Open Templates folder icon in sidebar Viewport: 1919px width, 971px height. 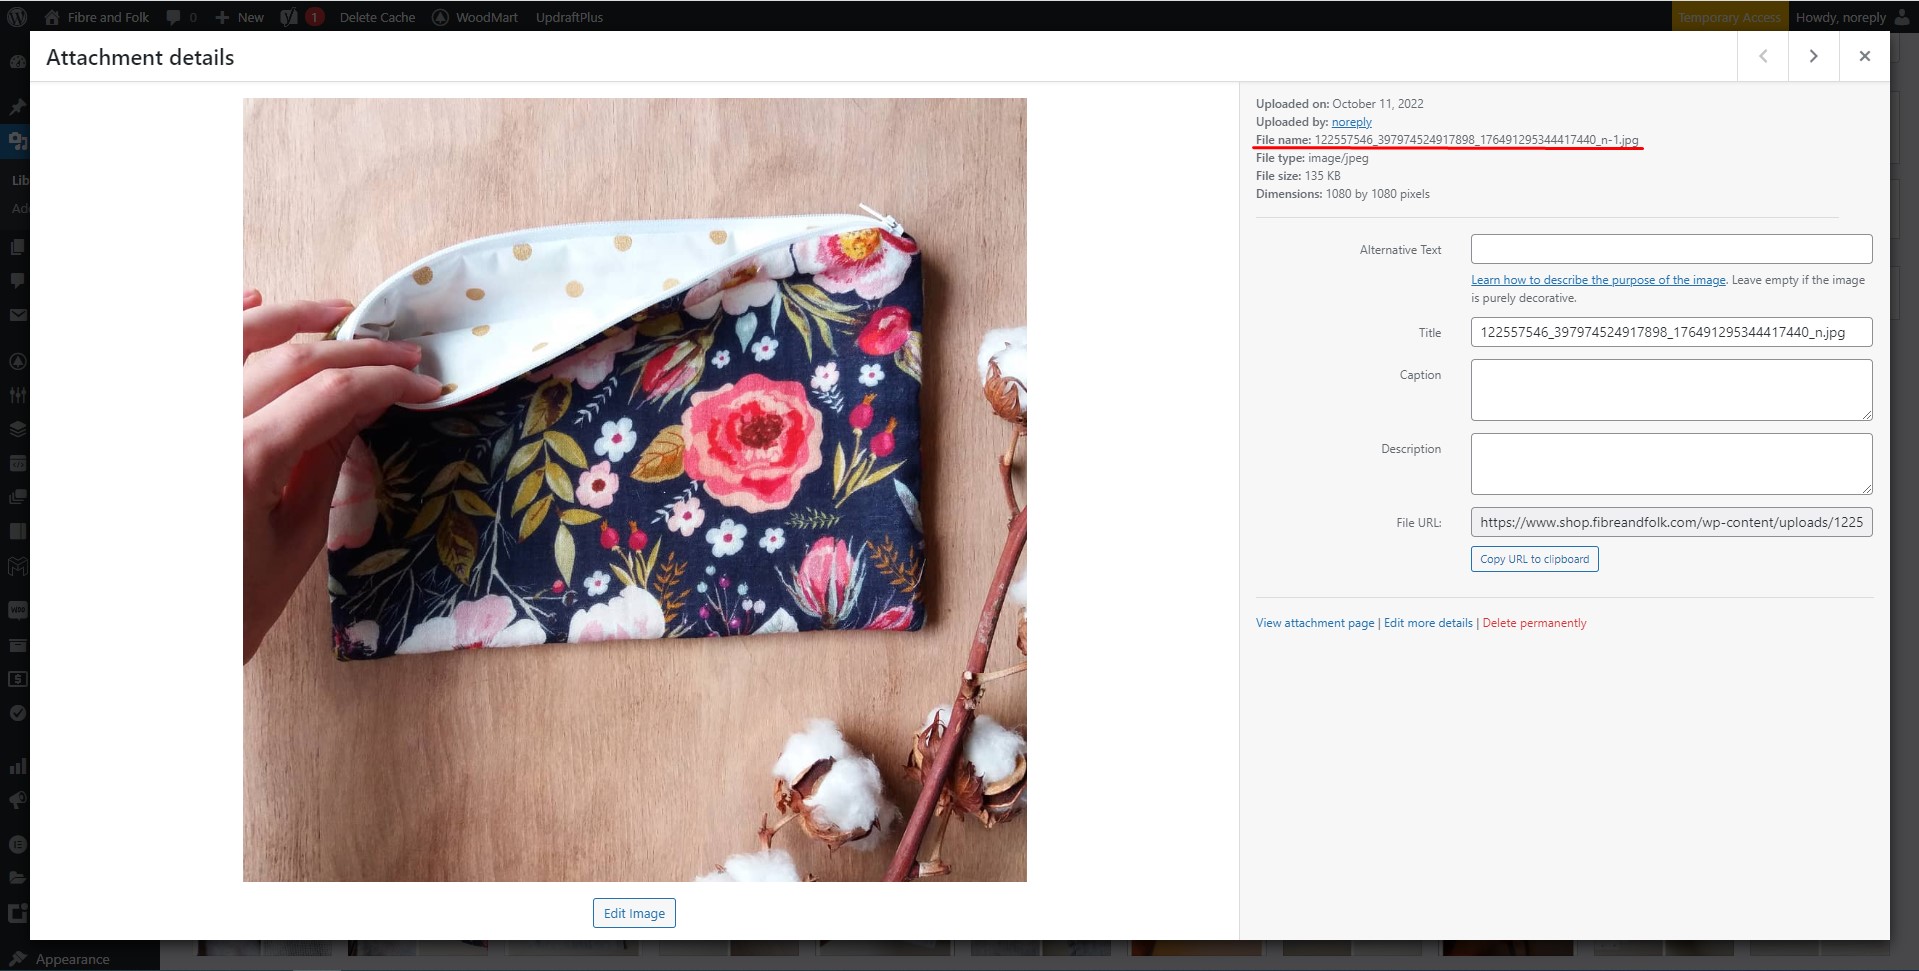pos(17,878)
